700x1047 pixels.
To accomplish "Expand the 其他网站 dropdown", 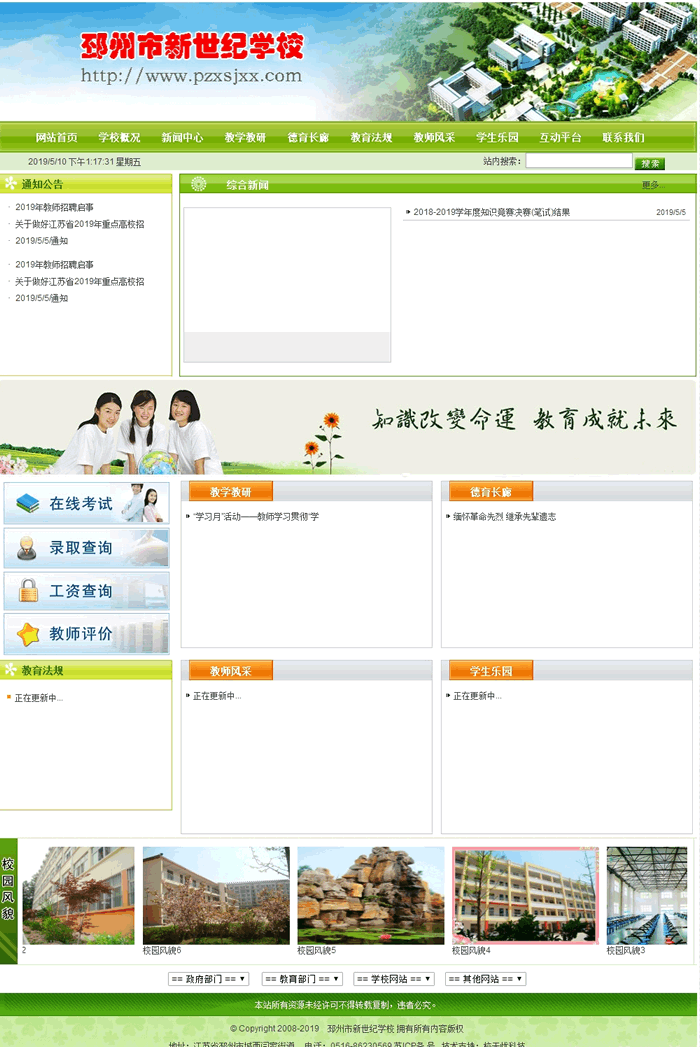I will coord(486,979).
